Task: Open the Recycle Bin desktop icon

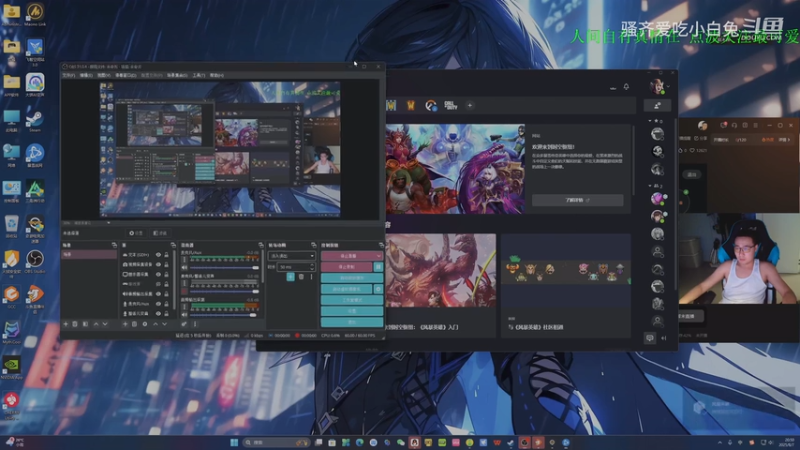Action: pyautogui.click(x=11, y=227)
